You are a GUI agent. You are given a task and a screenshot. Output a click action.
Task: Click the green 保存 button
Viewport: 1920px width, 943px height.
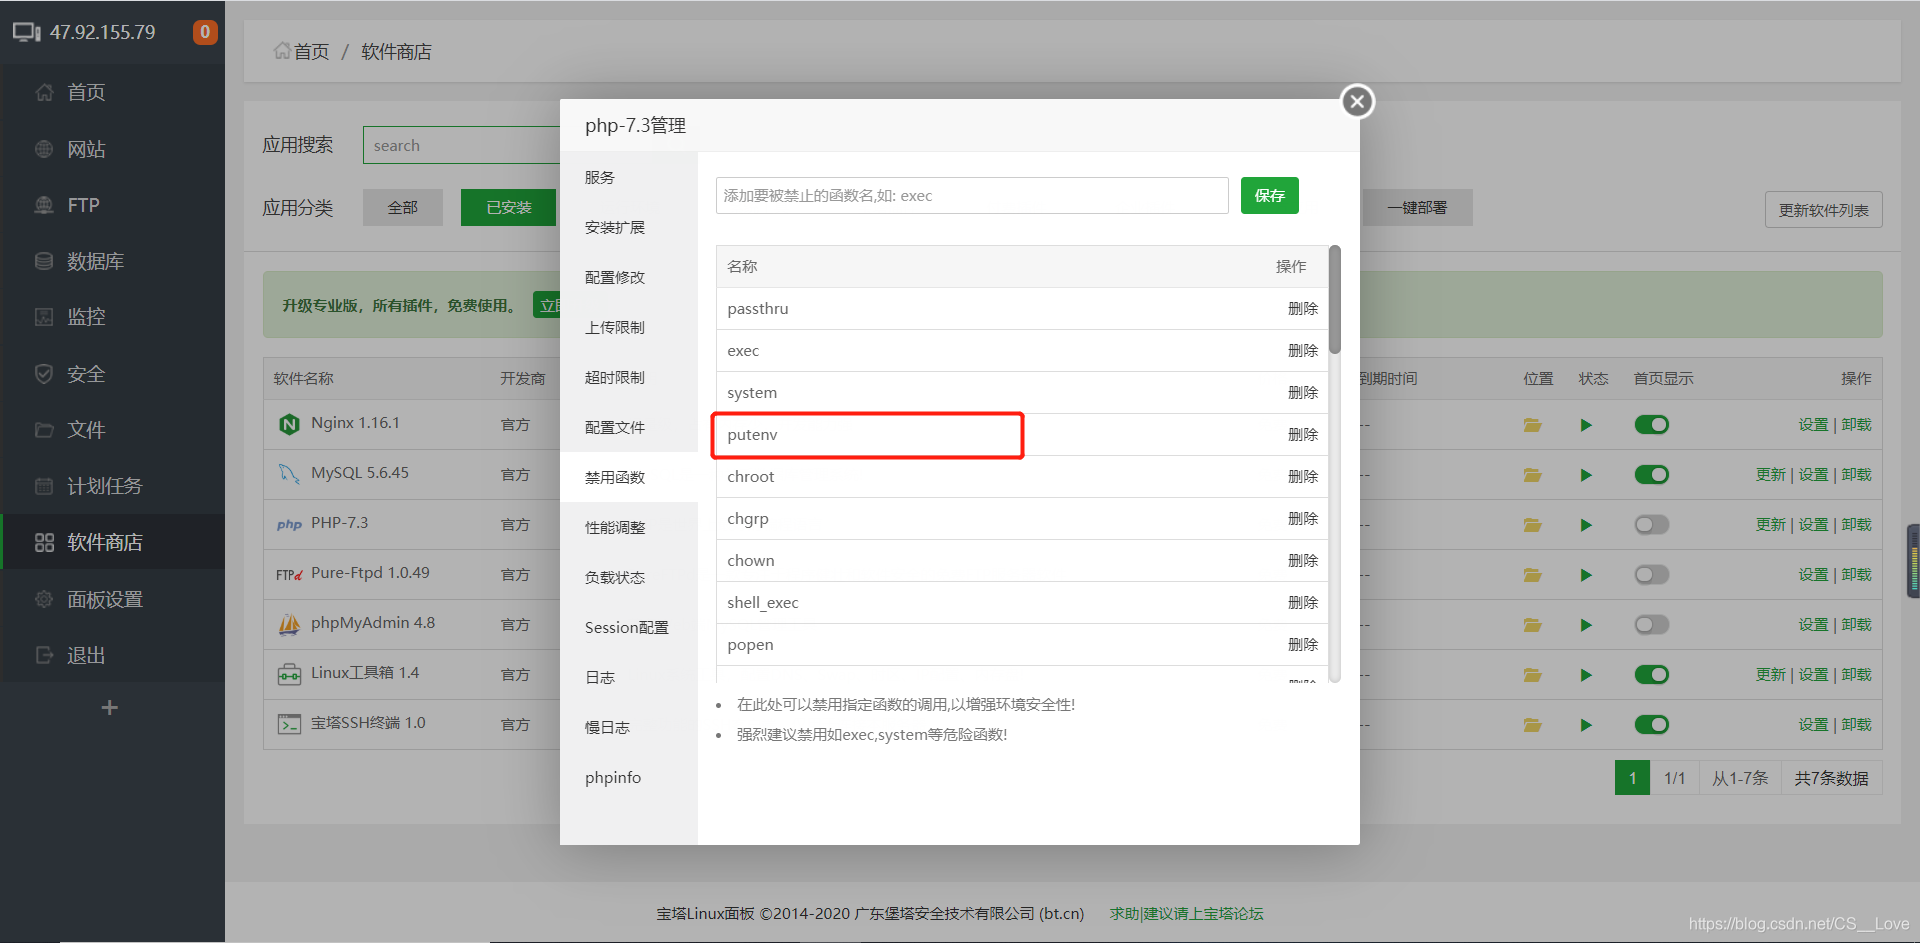click(1269, 196)
